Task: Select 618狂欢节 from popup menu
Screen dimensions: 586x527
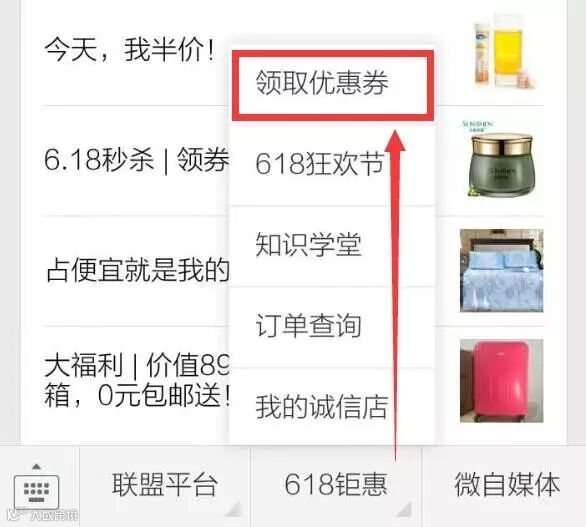Action: click(x=332, y=164)
